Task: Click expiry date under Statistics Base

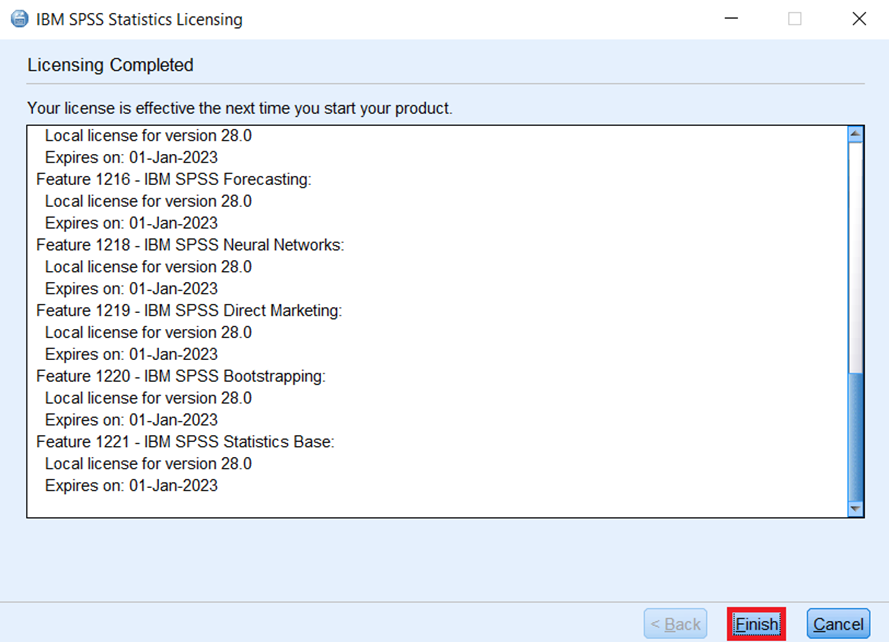Action: tap(131, 486)
